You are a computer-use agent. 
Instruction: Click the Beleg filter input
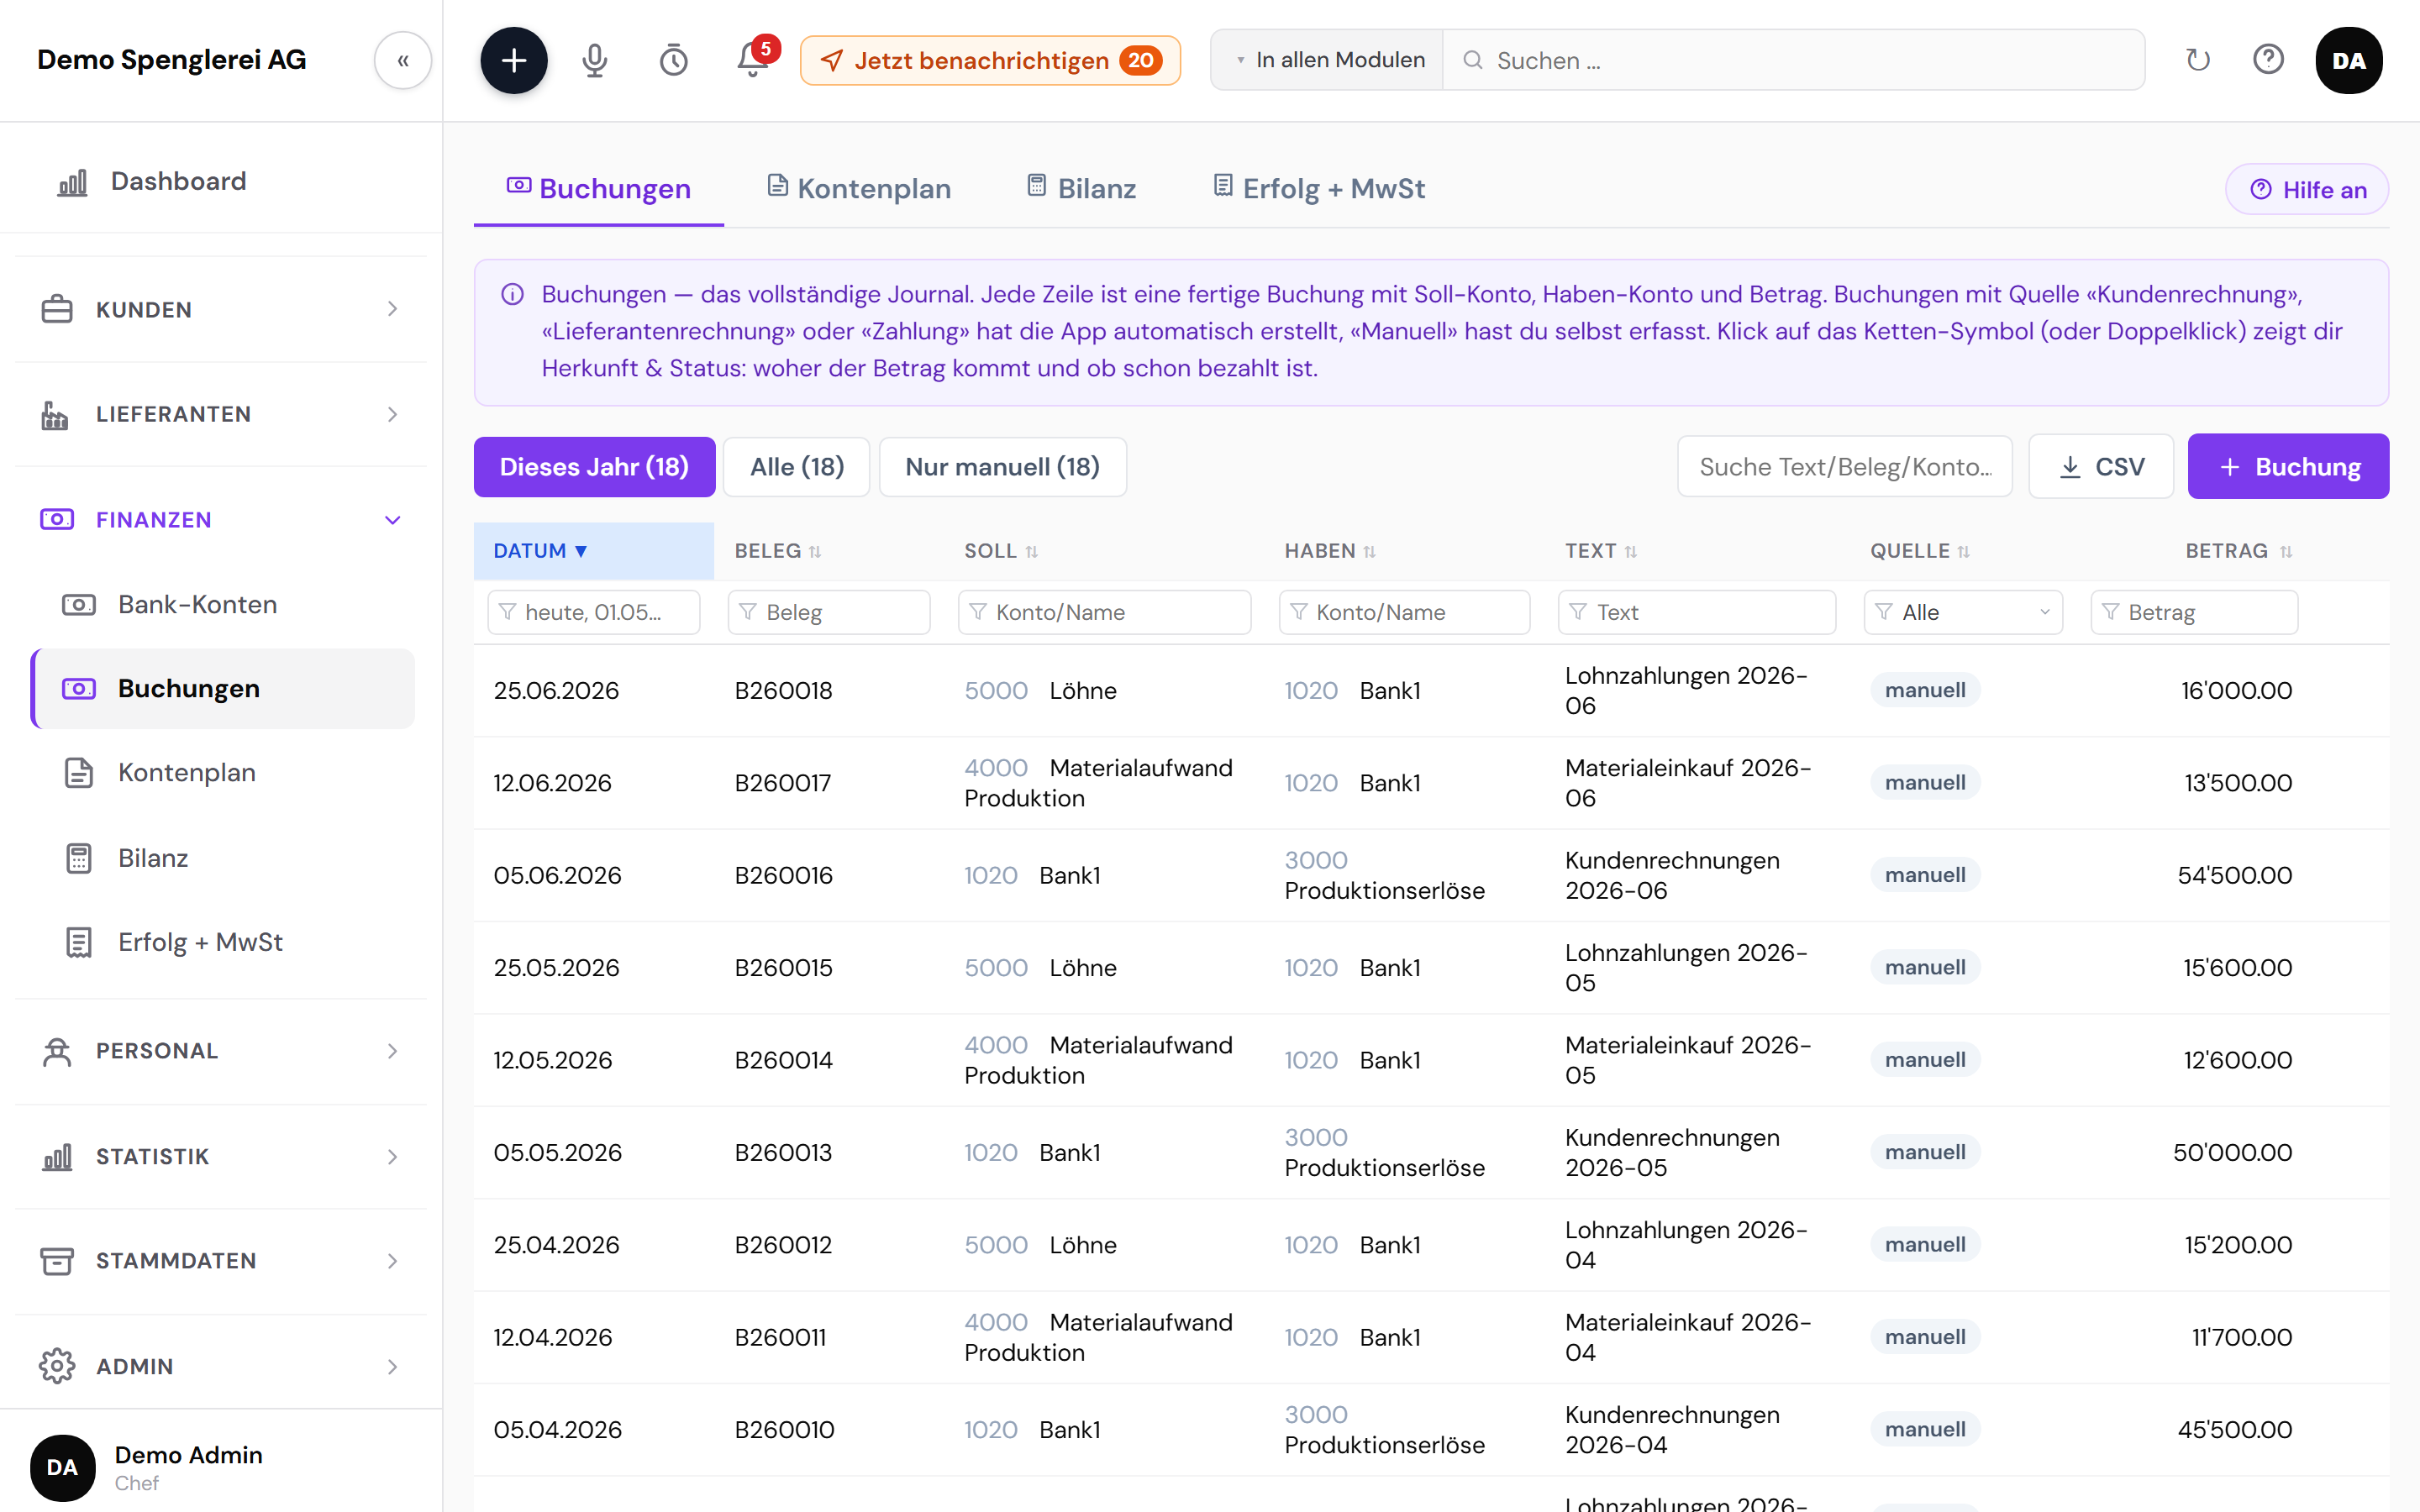pos(829,612)
